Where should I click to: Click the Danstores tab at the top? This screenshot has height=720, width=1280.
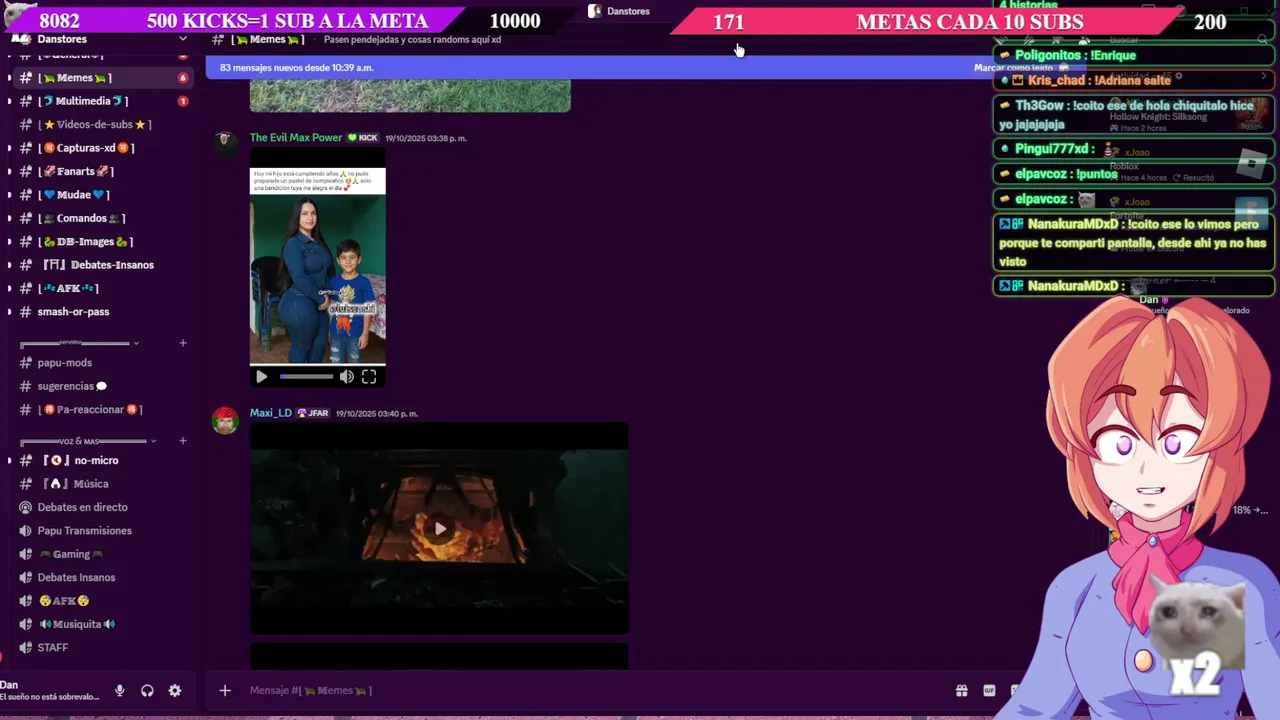(x=620, y=11)
